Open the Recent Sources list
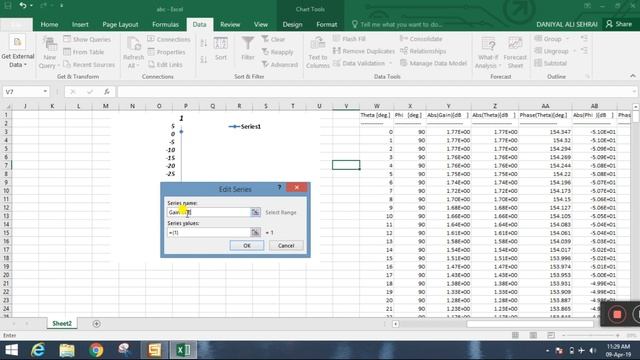This screenshot has height=360, width=640. pyautogui.click(x=89, y=64)
